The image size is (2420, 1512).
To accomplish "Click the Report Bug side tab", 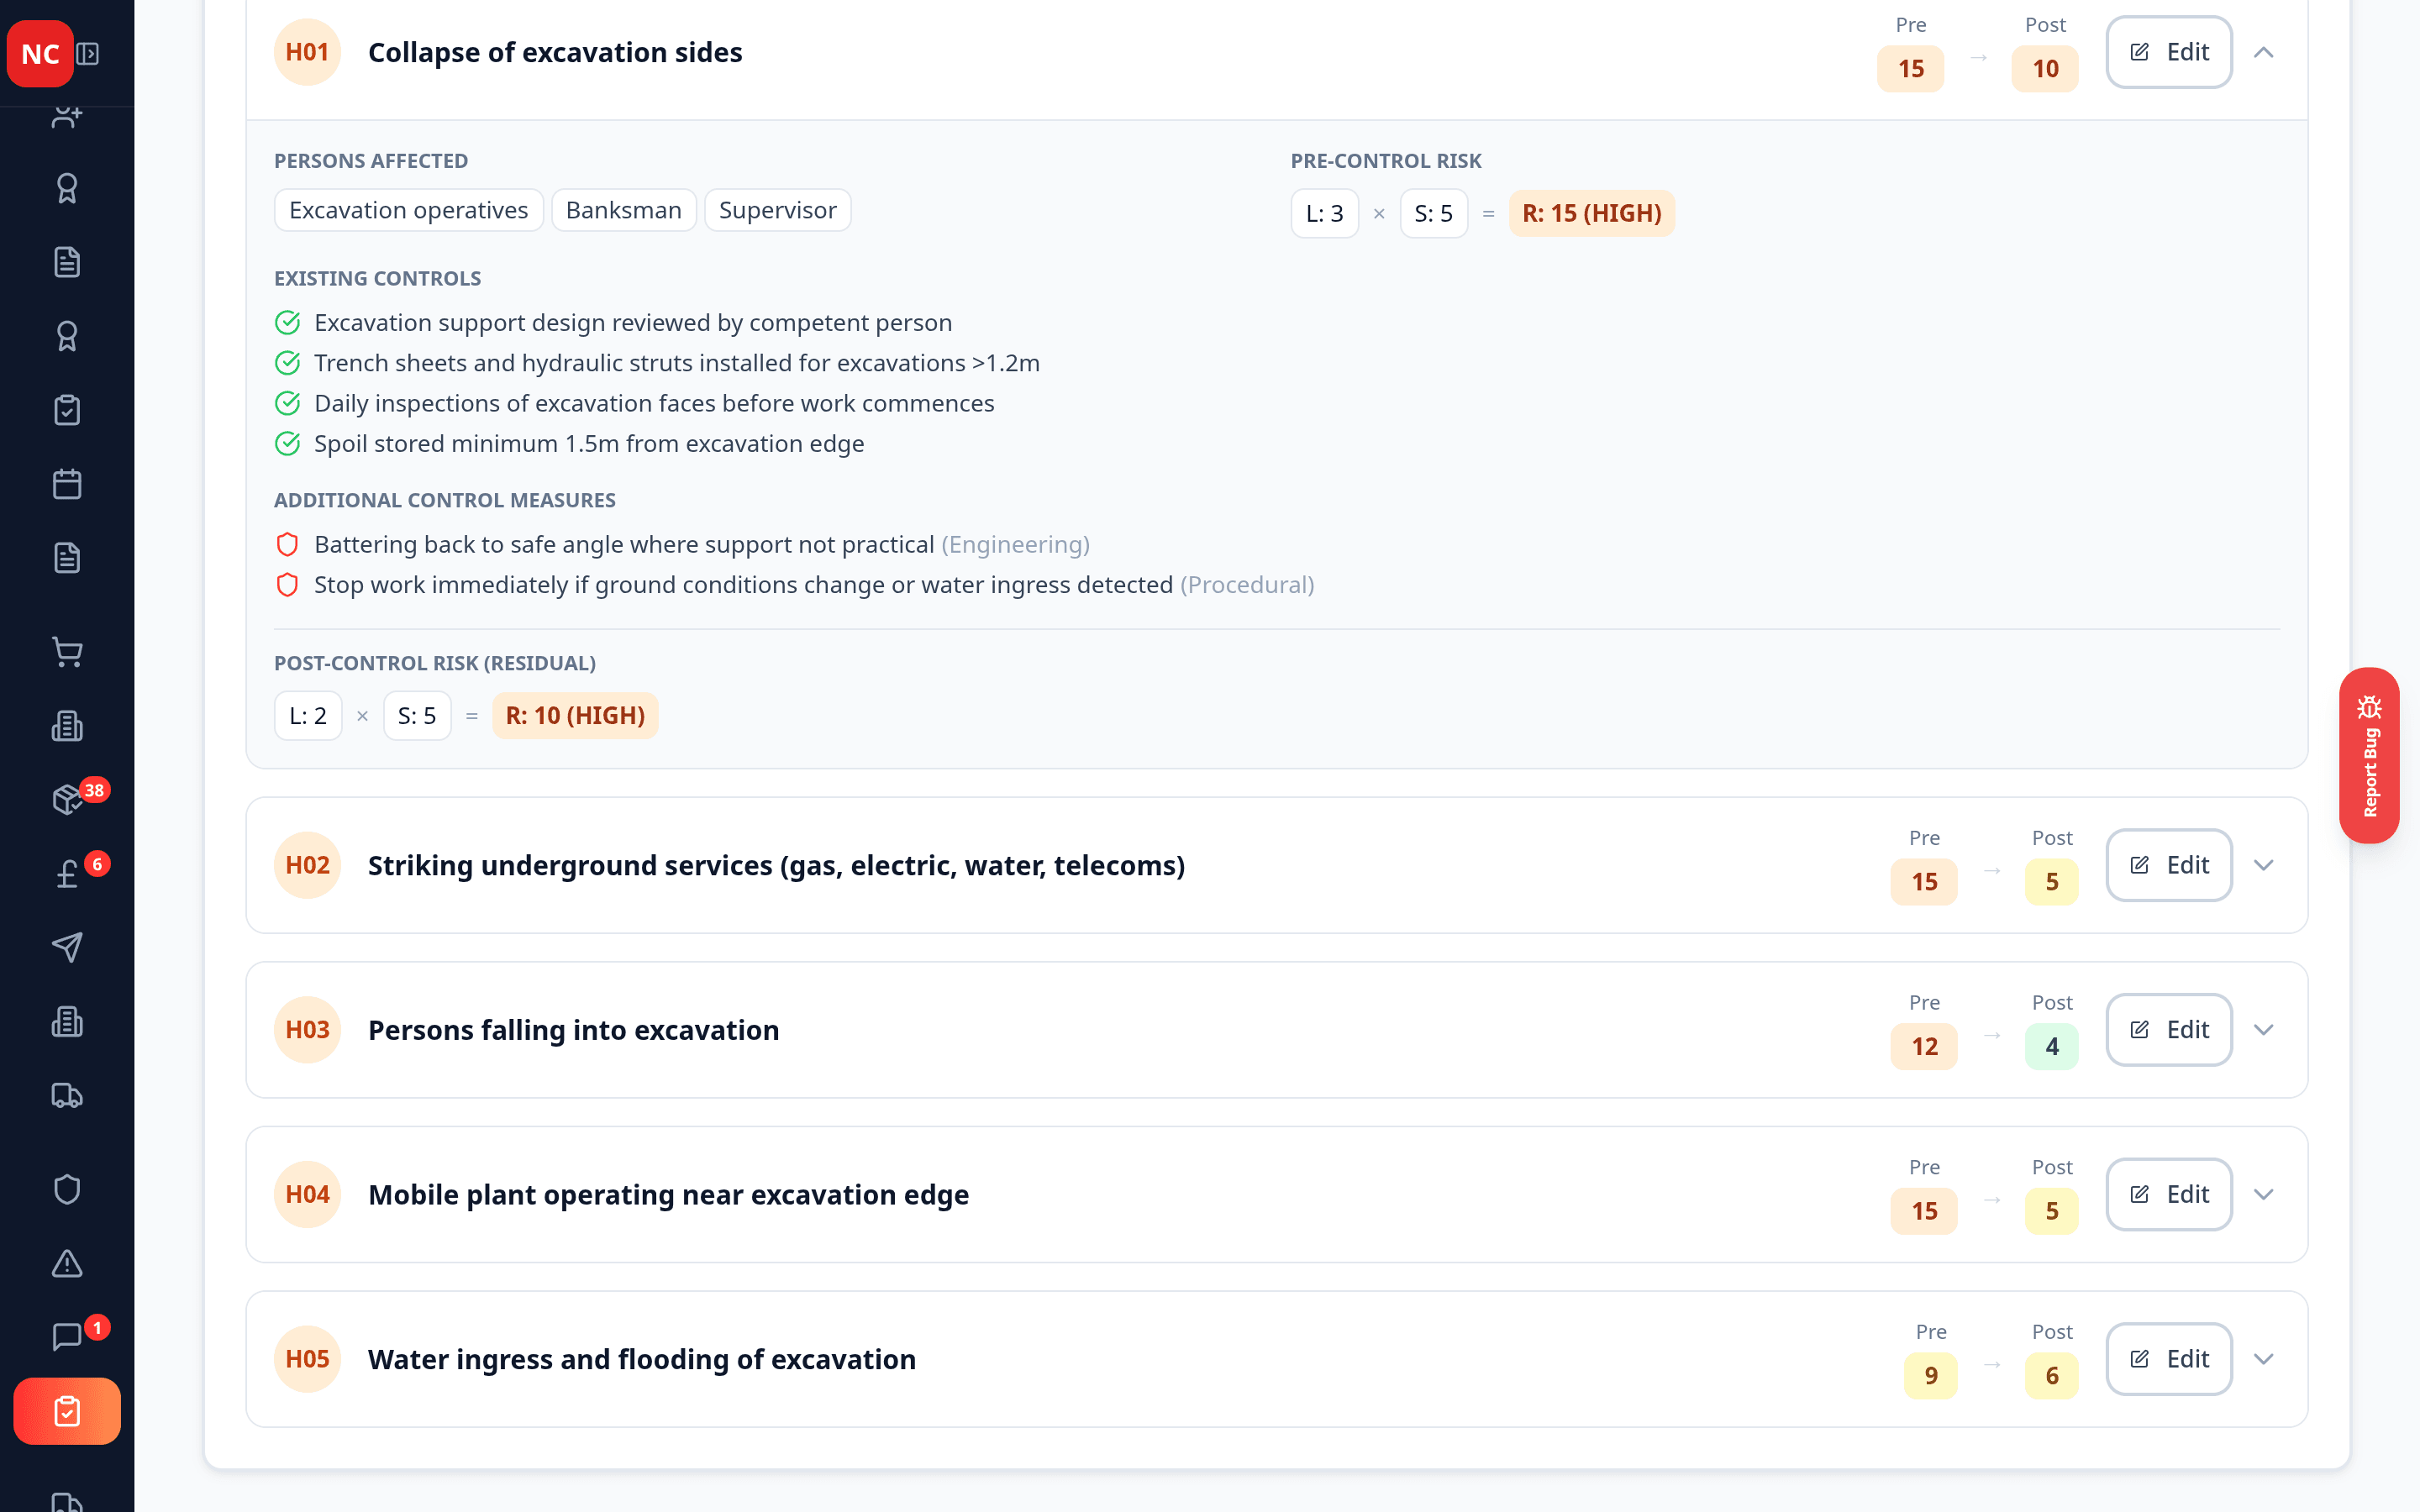I will (x=2368, y=755).
